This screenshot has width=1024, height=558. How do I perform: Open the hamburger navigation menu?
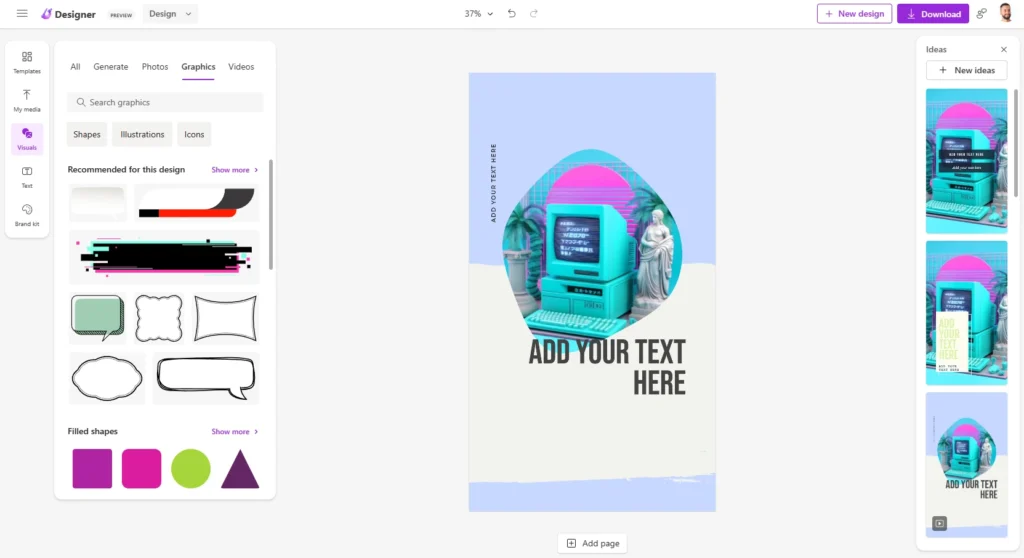tap(22, 13)
